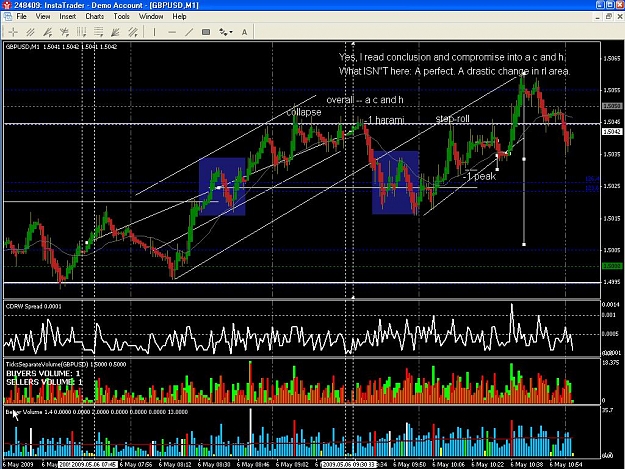Open the Insert menu
Image resolution: width=625 pixels, height=469 pixels.
click(67, 17)
